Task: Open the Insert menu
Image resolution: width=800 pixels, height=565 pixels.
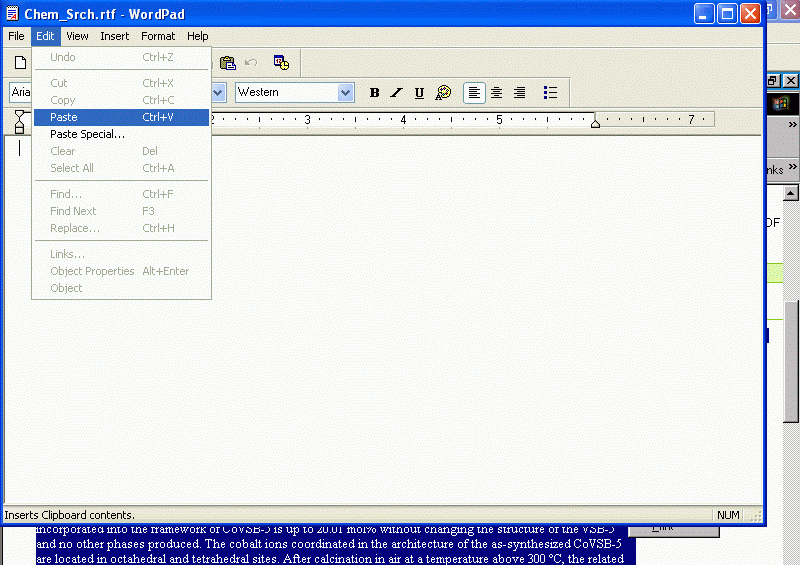Action: 114,36
